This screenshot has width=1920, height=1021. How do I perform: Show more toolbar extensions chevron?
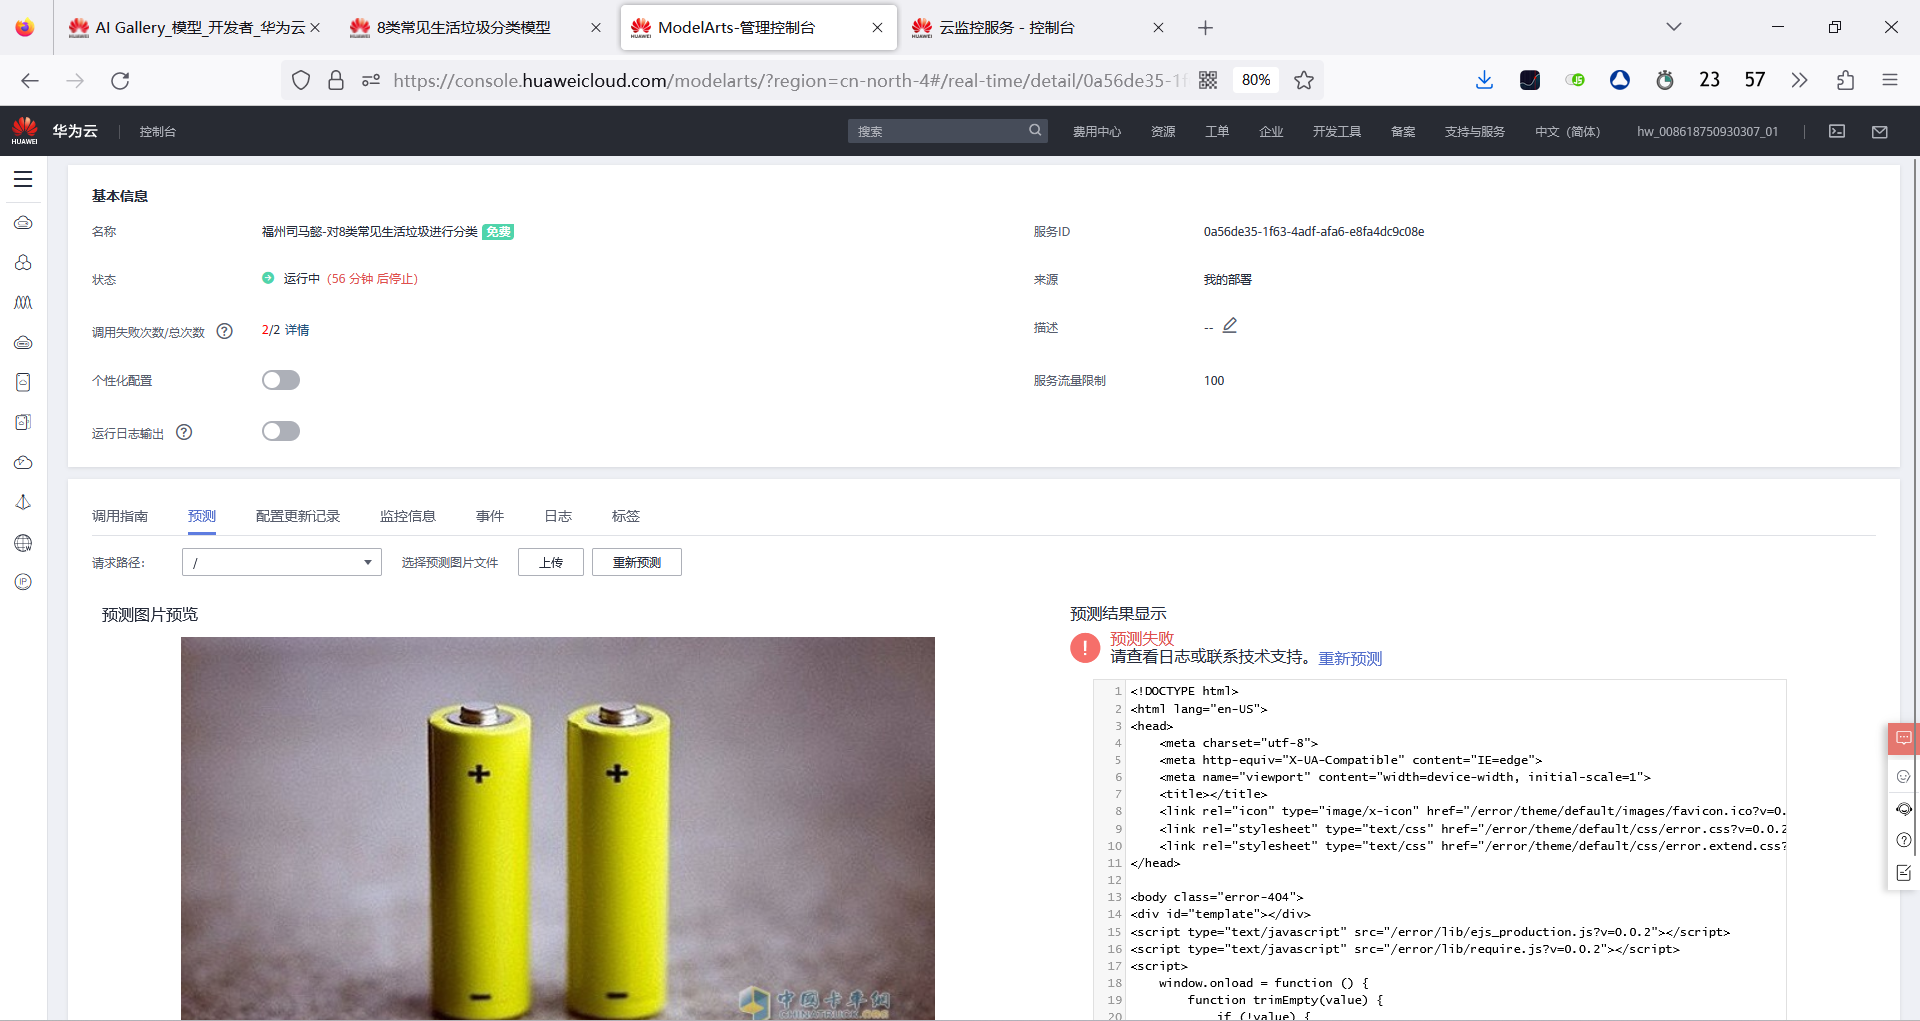coord(1799,80)
